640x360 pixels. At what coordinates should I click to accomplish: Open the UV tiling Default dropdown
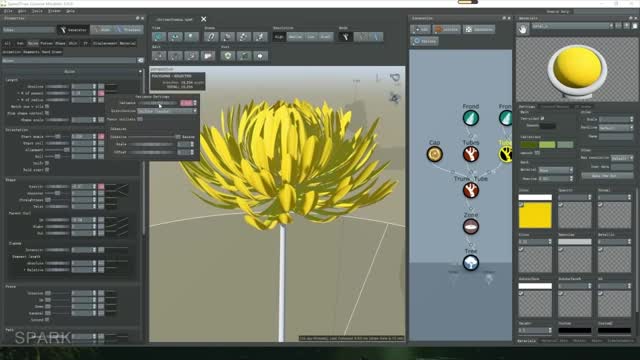616,128
